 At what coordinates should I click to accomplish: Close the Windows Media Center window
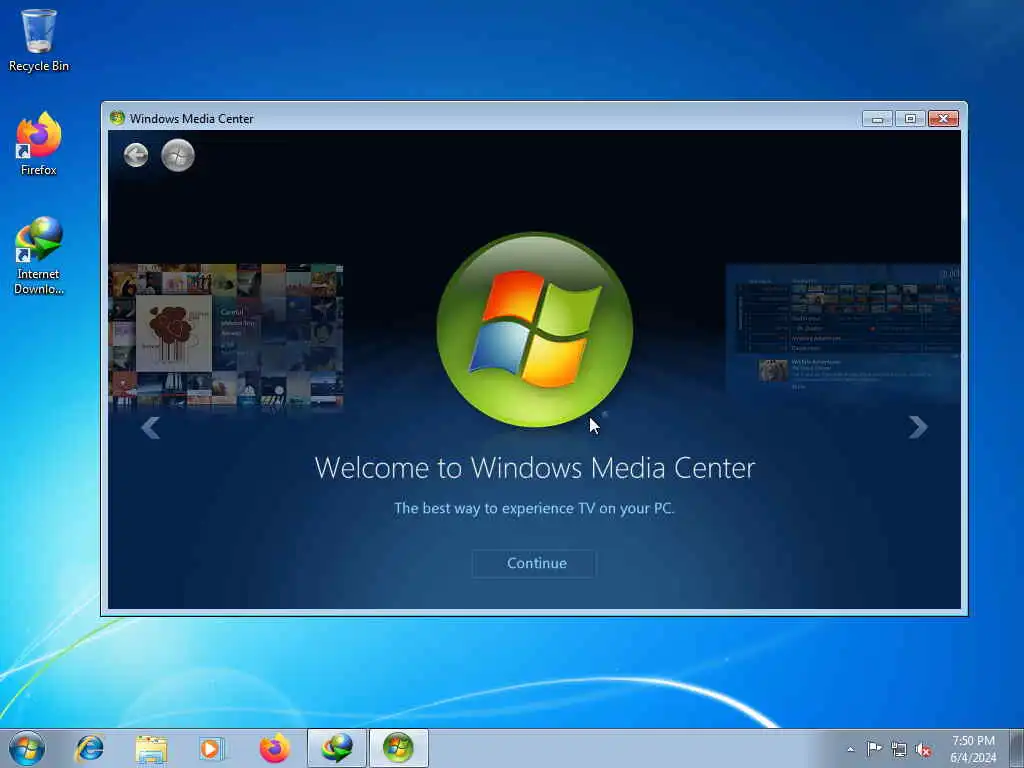[x=943, y=119]
